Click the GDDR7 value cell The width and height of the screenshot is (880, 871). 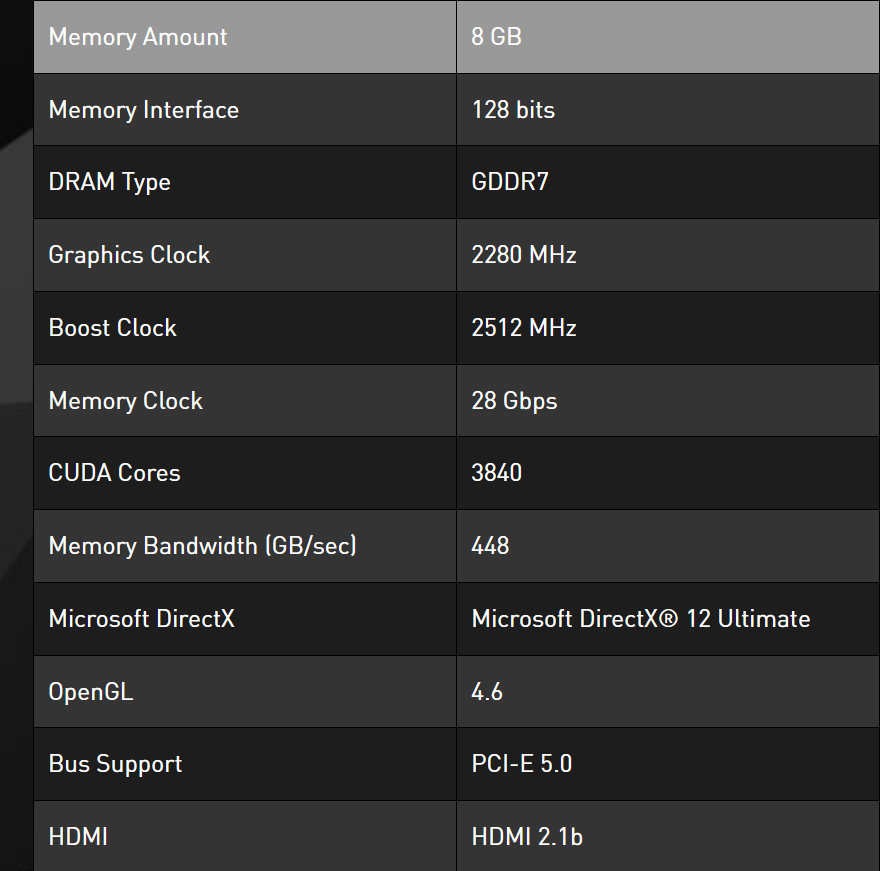click(x=510, y=182)
